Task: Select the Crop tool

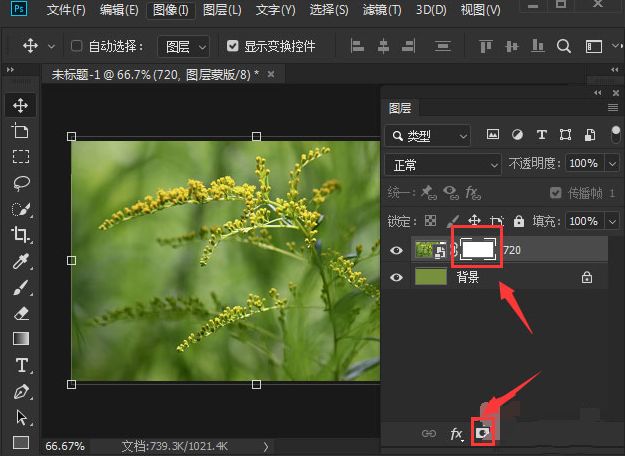Action: pos(21,235)
